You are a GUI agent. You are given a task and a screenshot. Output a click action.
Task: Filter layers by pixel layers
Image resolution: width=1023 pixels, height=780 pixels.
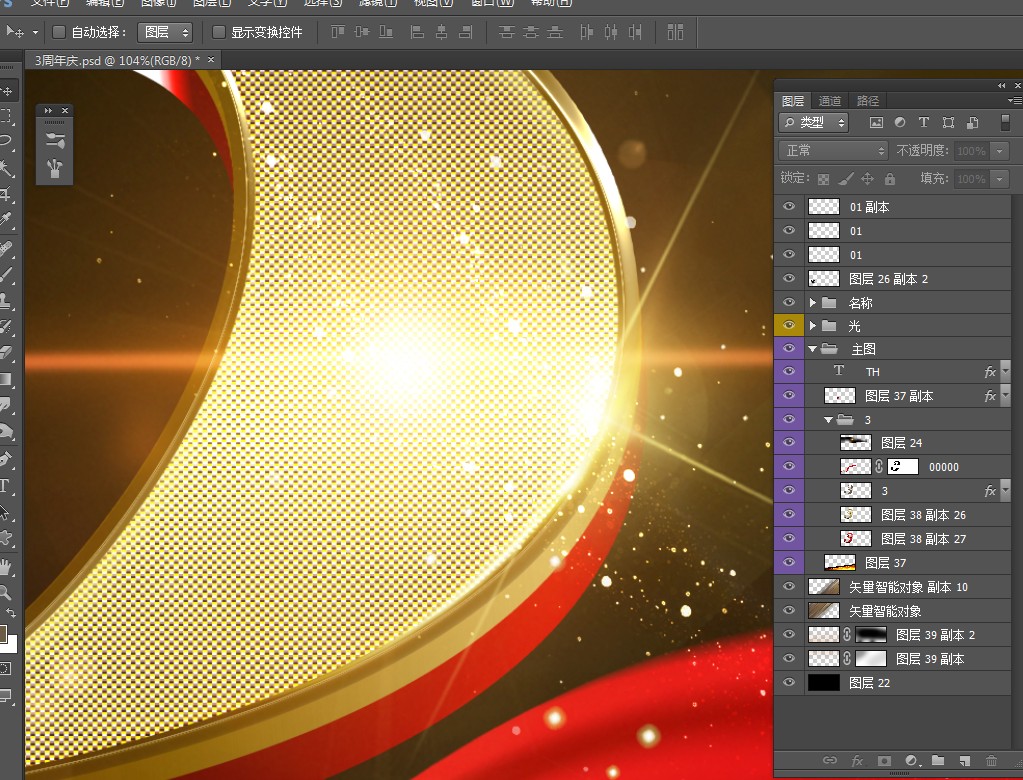(x=876, y=123)
